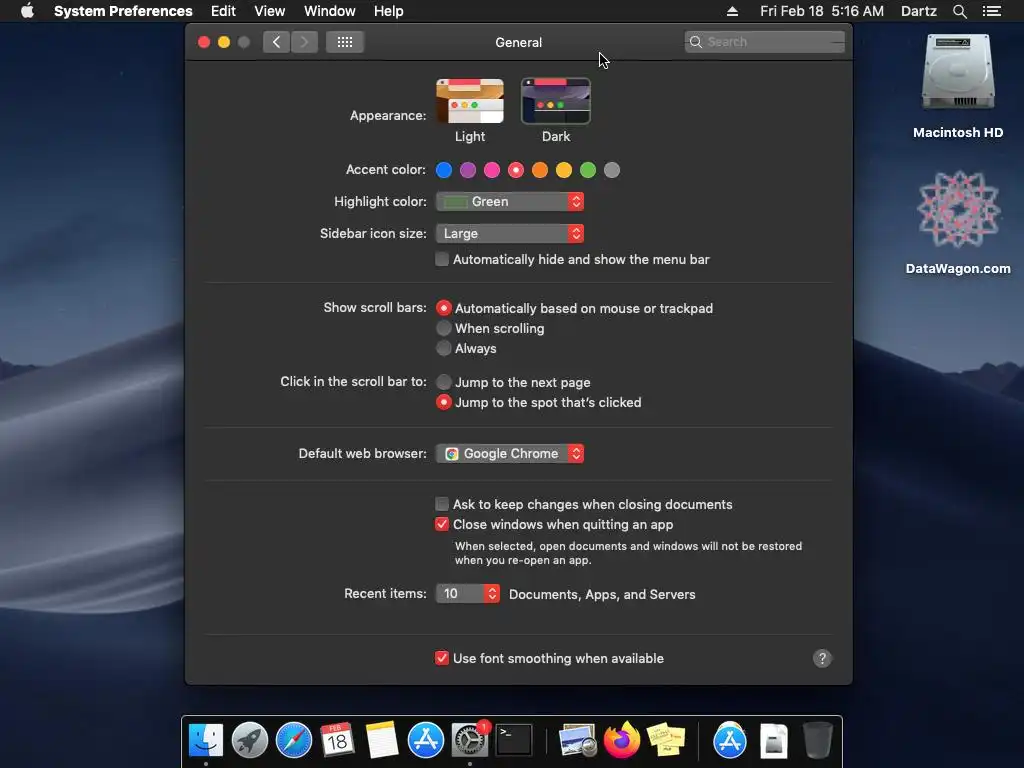Select Jump to the next page
This screenshot has width=1024, height=768.
(x=443, y=382)
